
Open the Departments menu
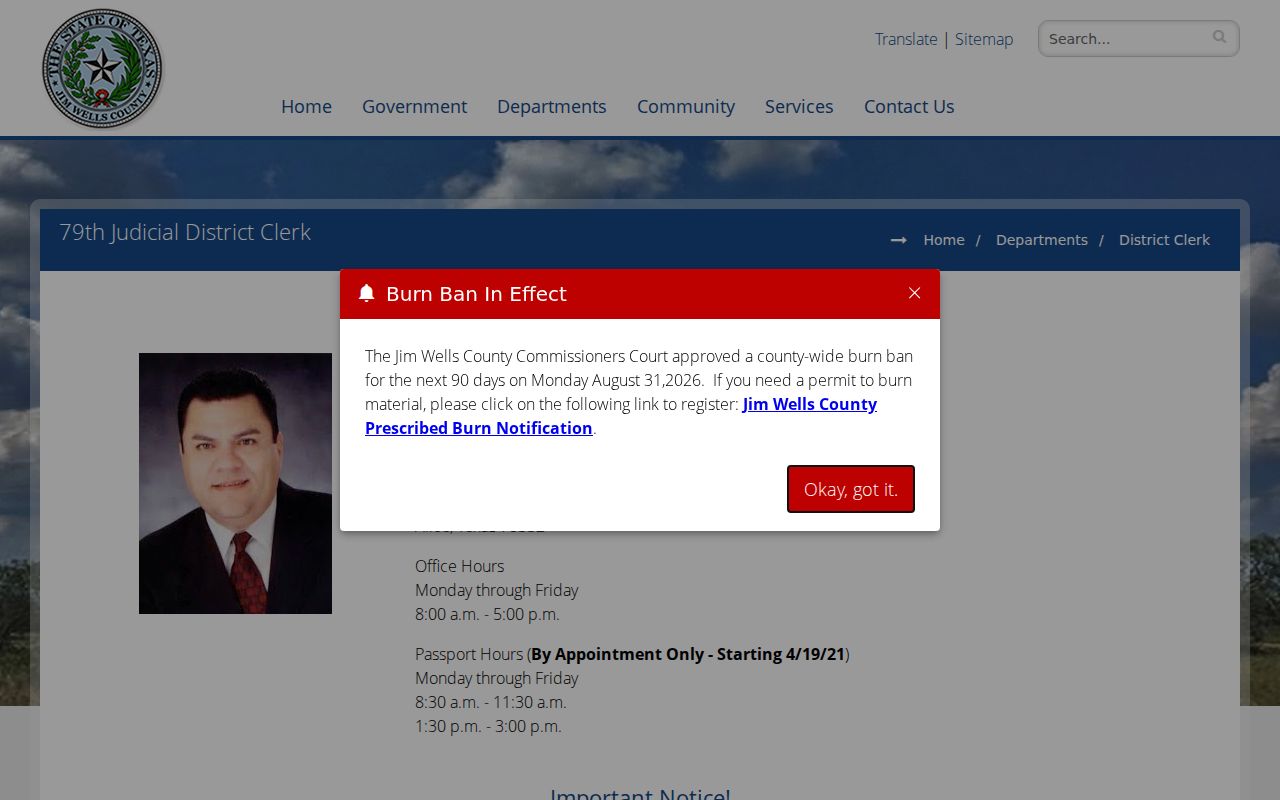point(552,106)
